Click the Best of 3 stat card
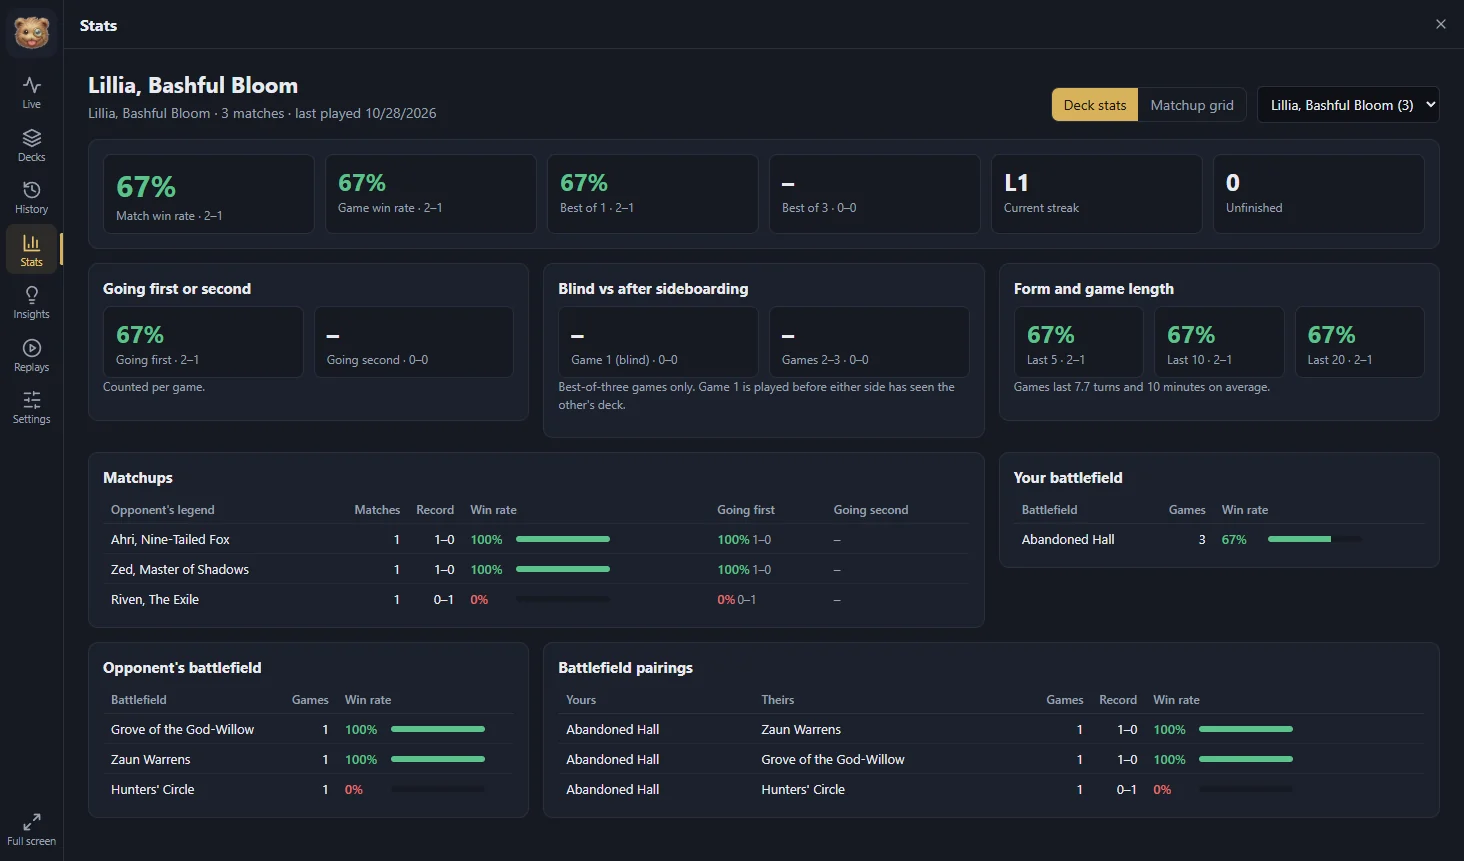The width and height of the screenshot is (1464, 861). [875, 194]
